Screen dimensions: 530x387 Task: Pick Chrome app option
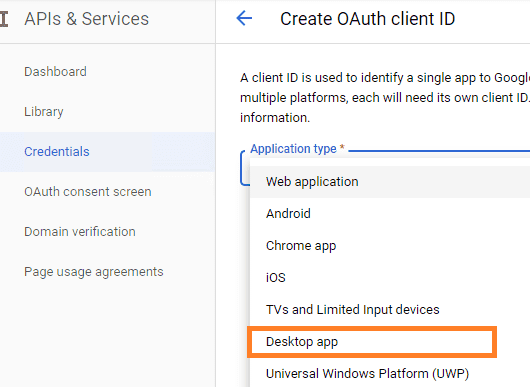click(x=390, y=246)
